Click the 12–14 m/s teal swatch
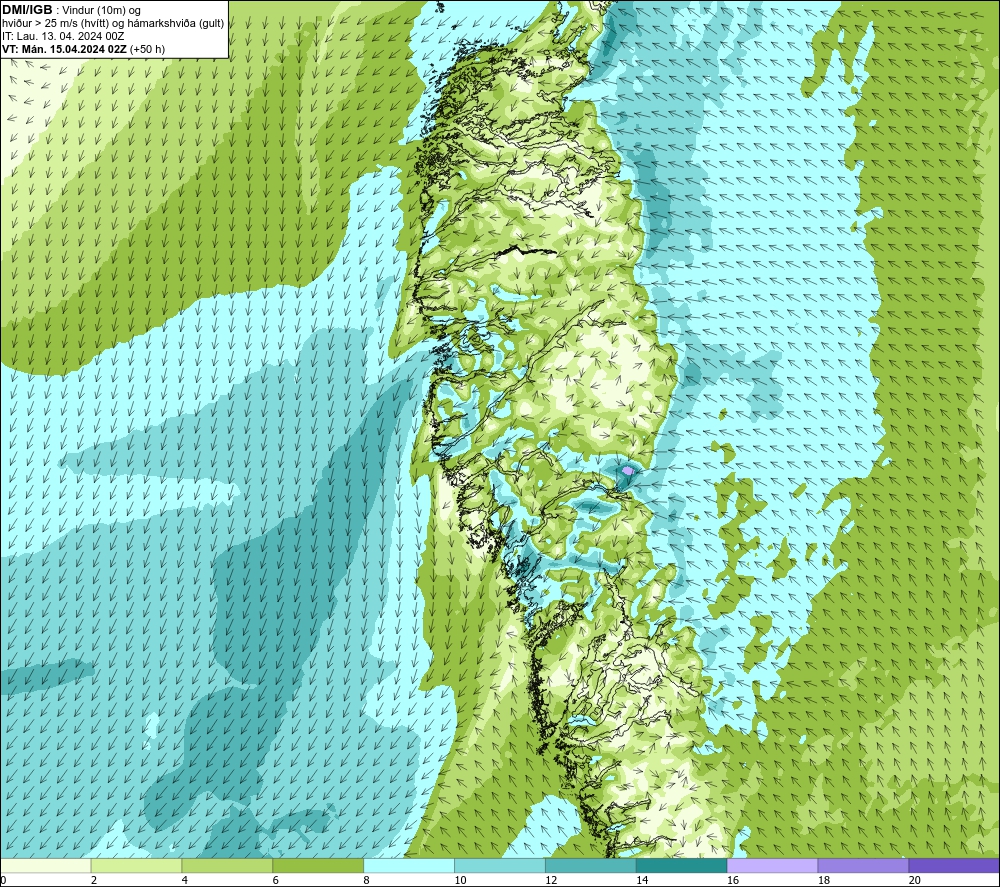Viewport: 1000px width, 887px height. coord(591,865)
